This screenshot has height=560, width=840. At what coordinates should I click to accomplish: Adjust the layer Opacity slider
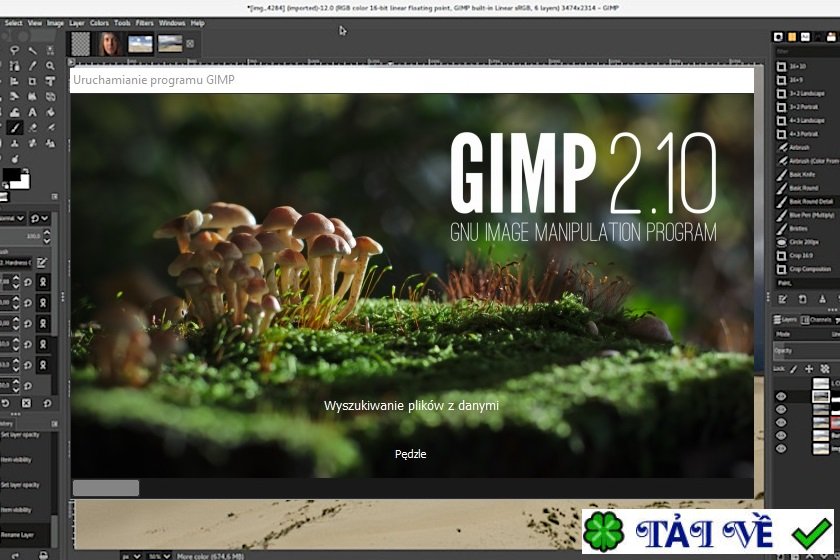click(x=806, y=351)
